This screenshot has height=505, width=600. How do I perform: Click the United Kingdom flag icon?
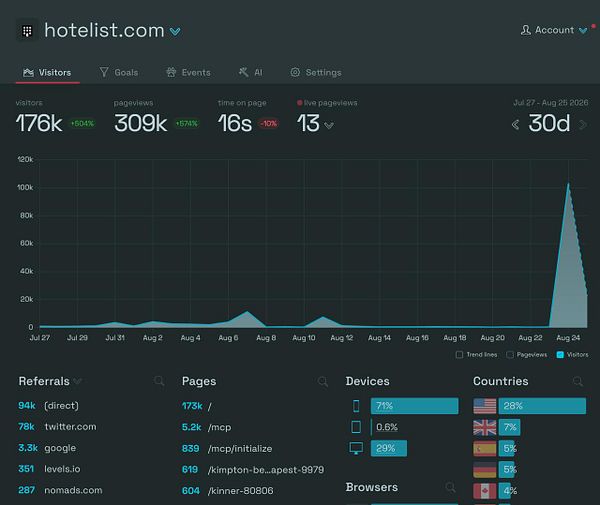click(485, 427)
